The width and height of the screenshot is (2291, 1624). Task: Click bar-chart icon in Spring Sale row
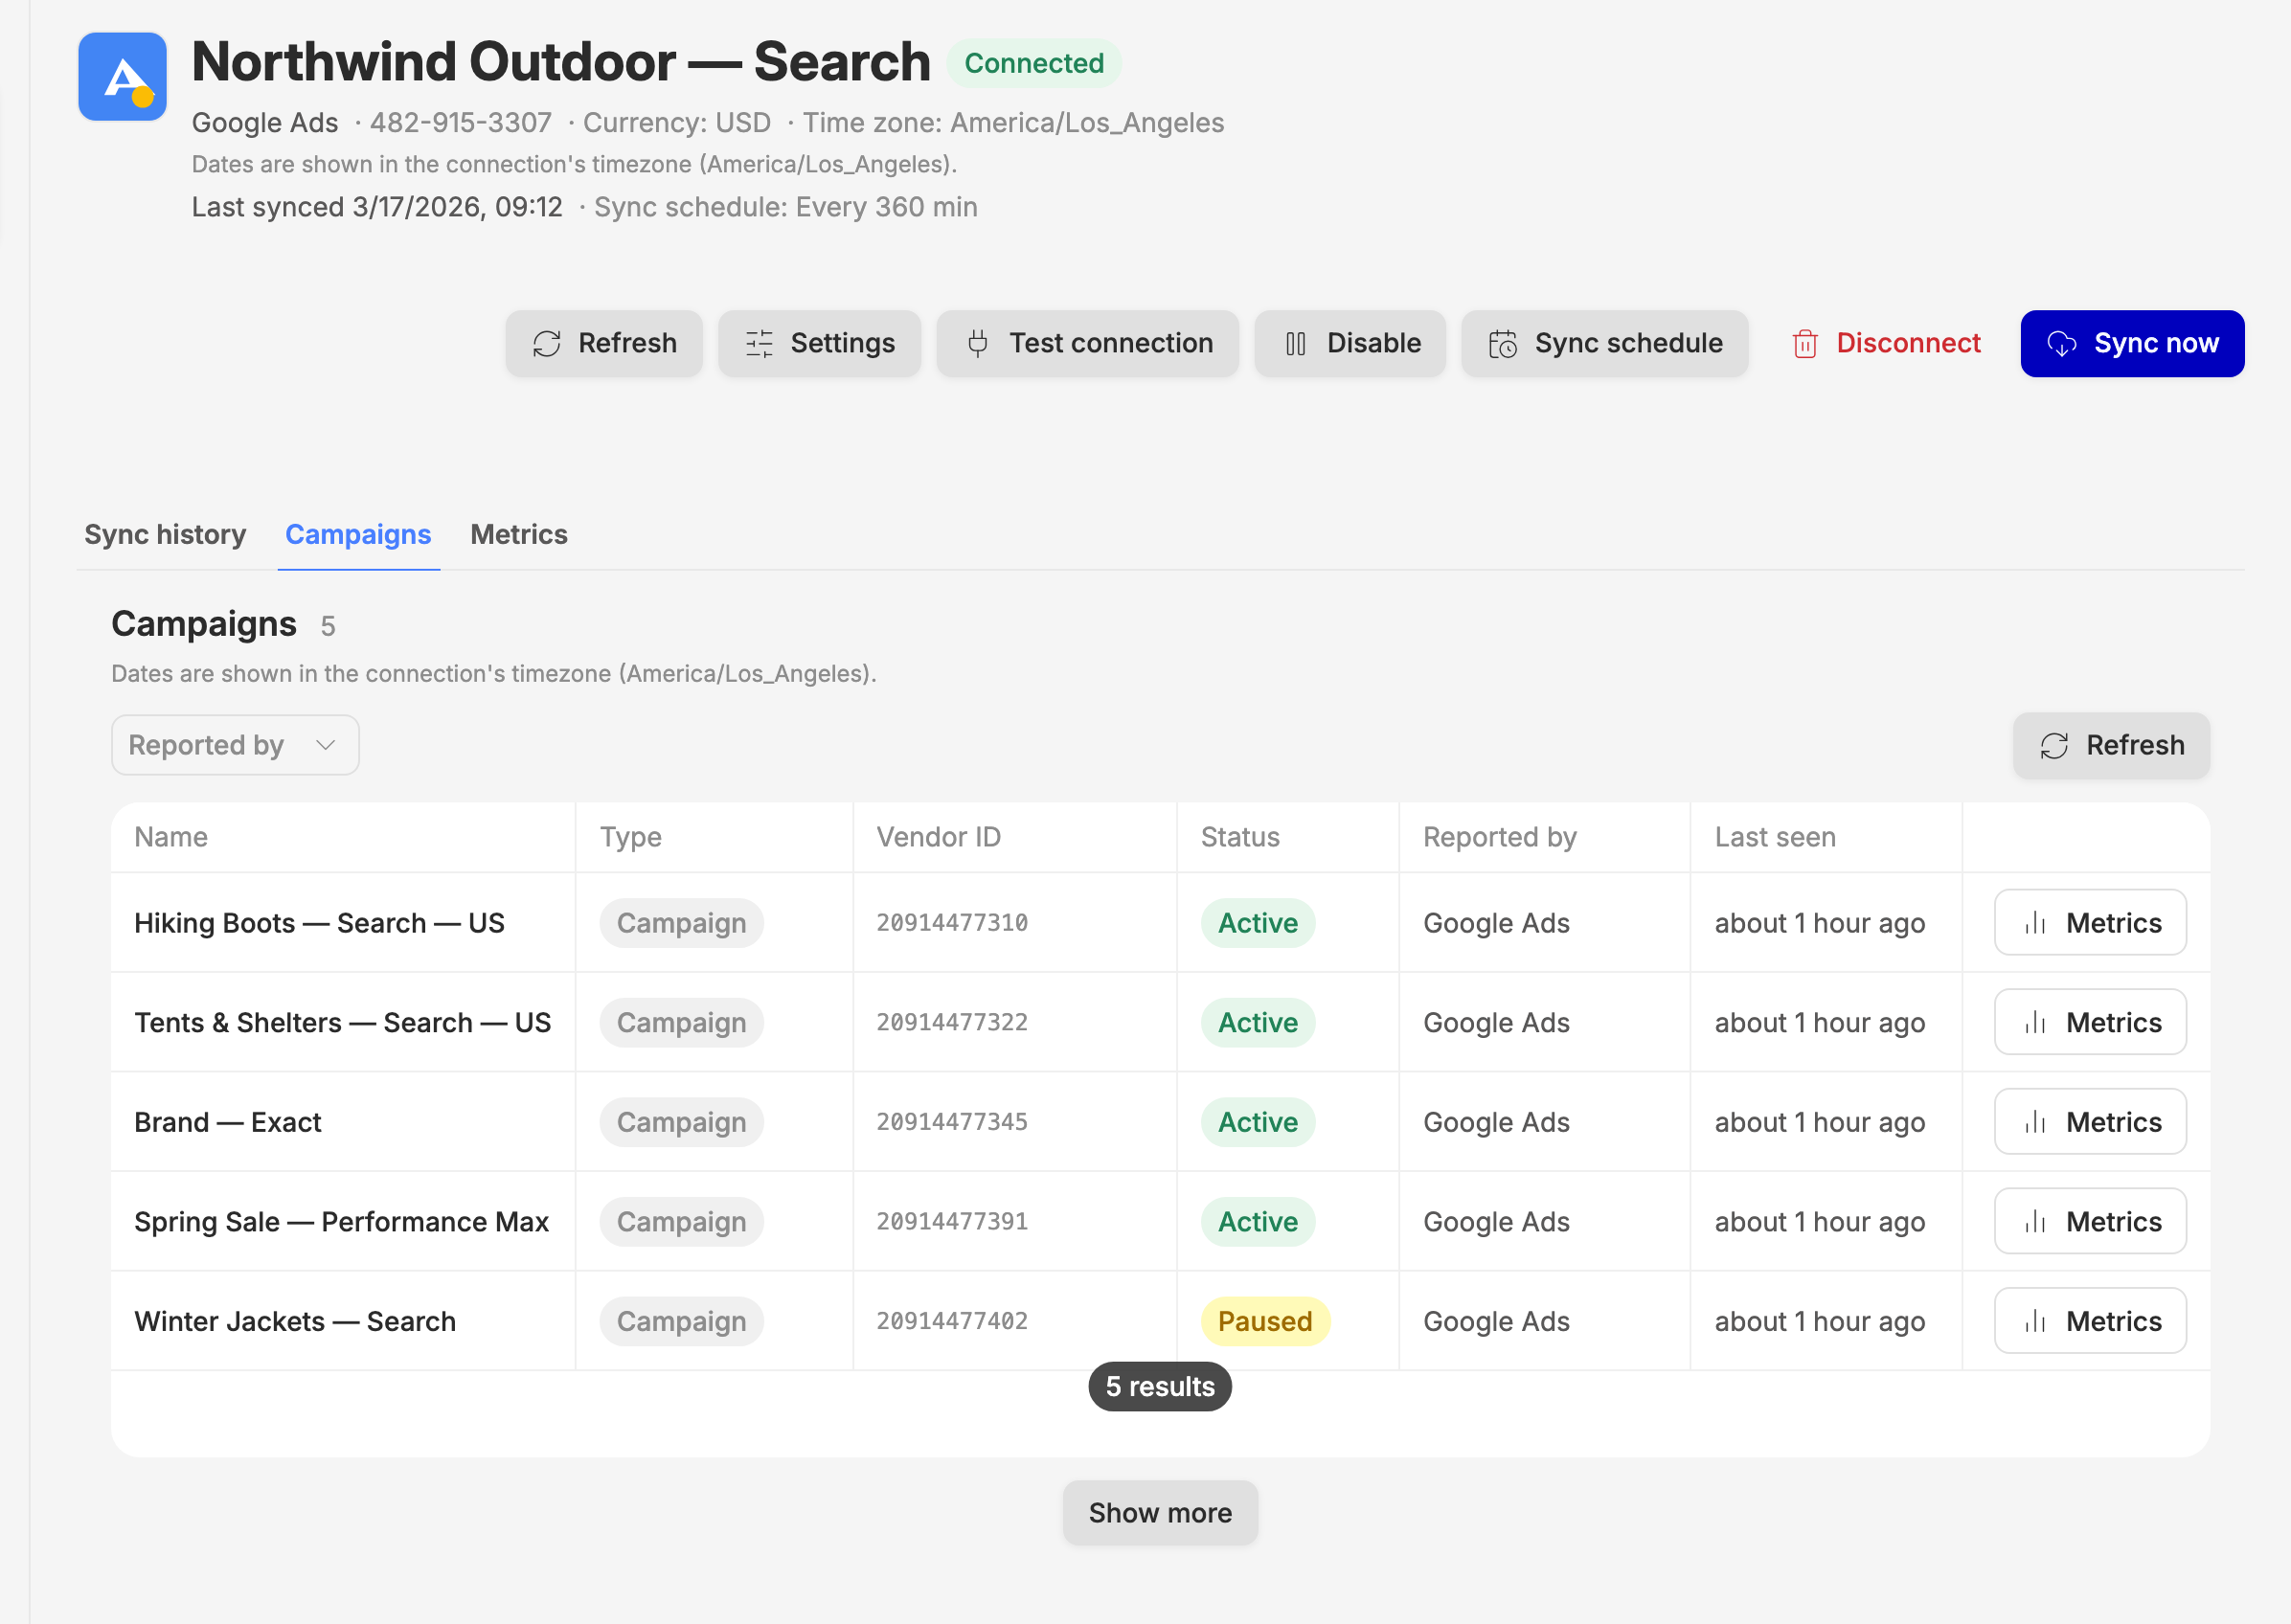pos(2035,1221)
